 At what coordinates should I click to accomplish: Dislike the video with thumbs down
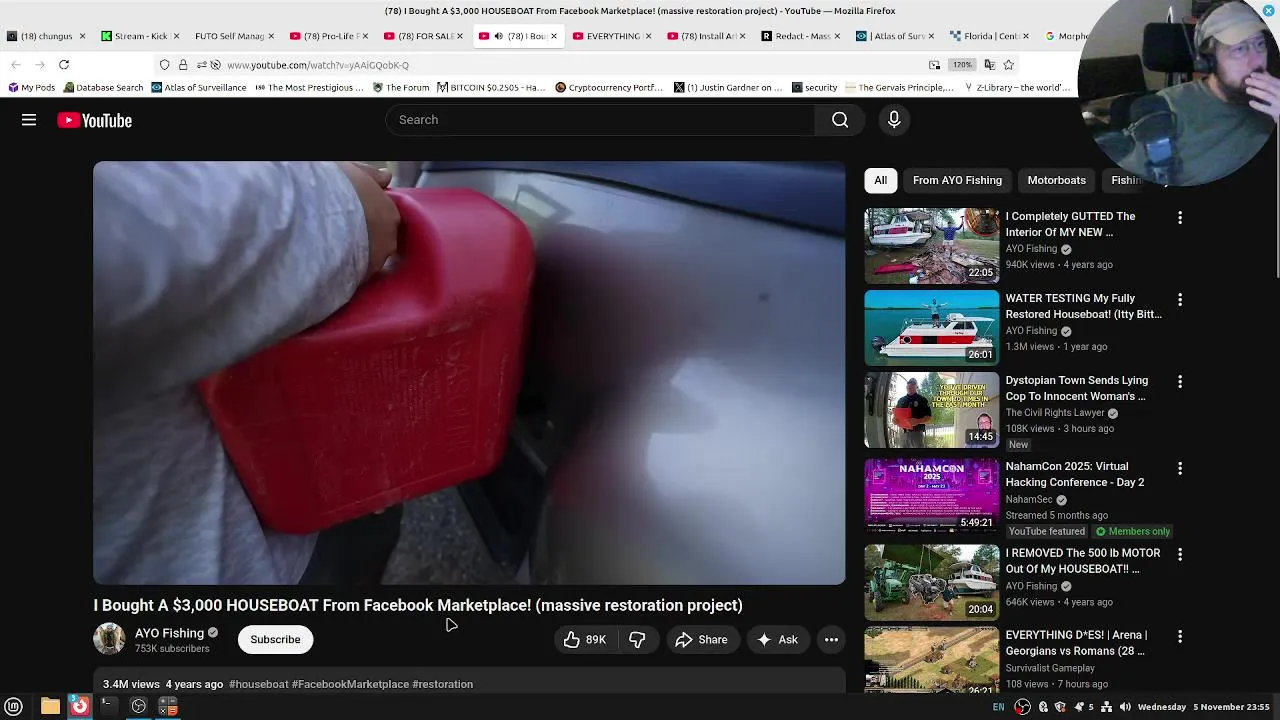637,640
